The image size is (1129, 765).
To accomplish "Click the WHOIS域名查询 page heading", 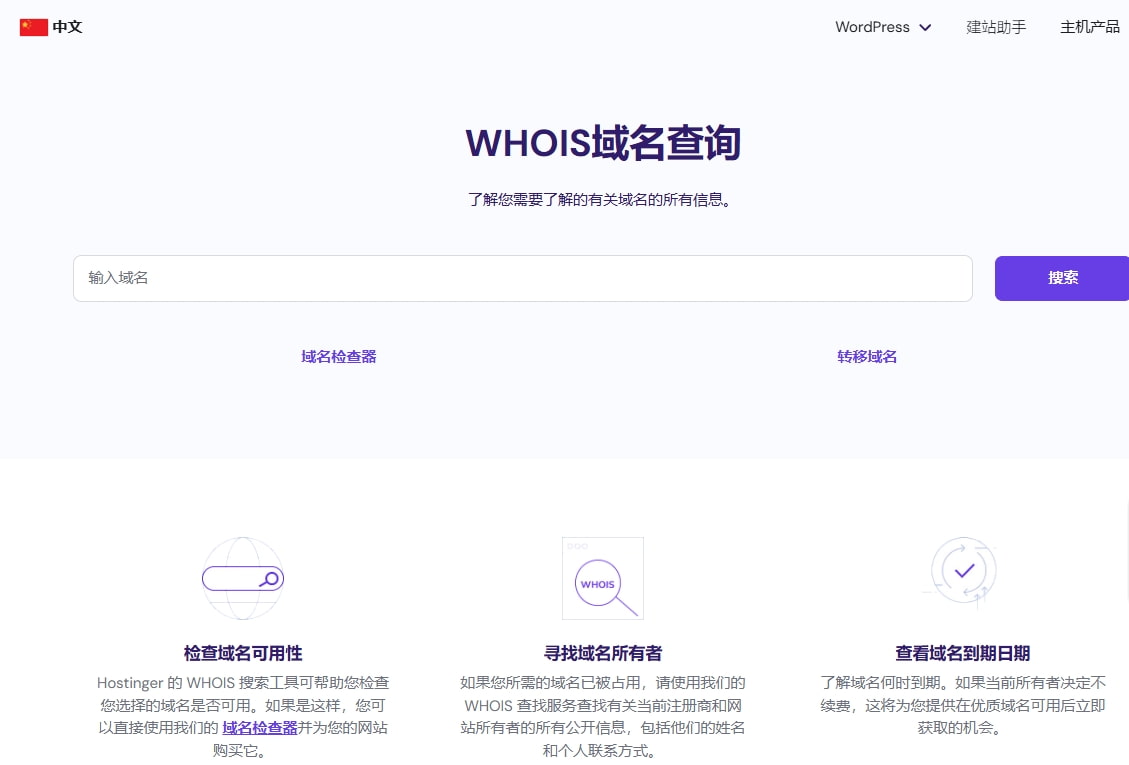I will [602, 143].
